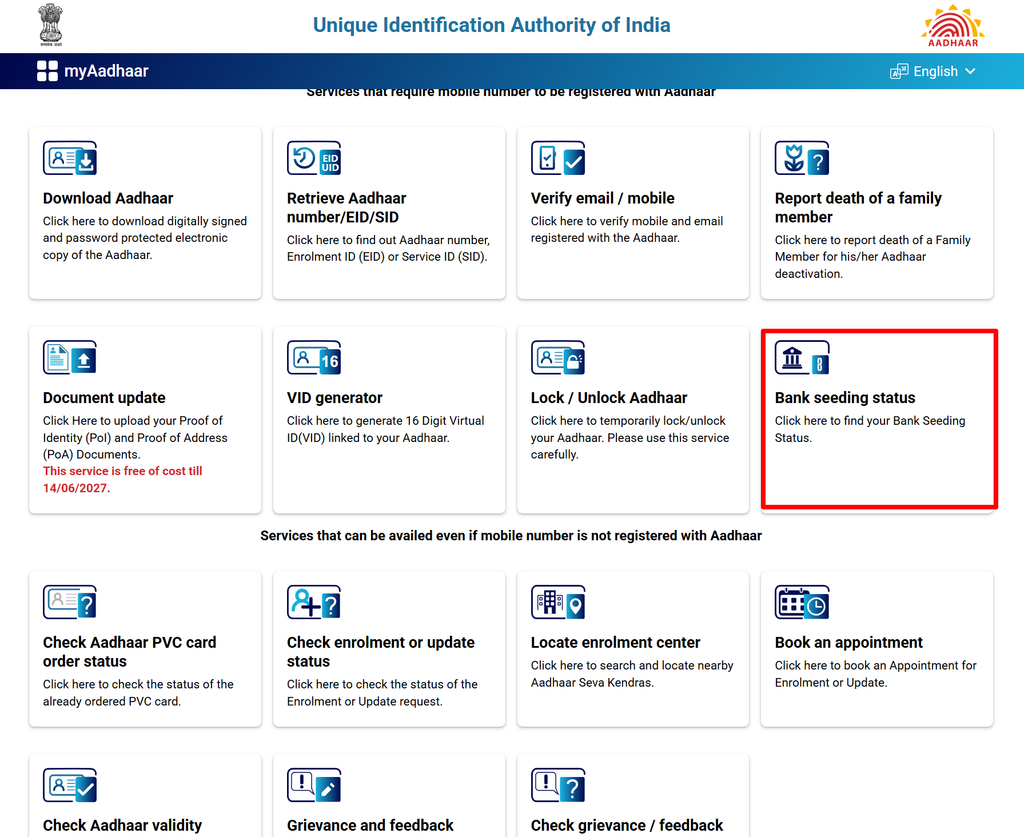Click the Unique Identification Authority of India title
Screen dimensions: 1024x837
pyautogui.click(x=492, y=25)
